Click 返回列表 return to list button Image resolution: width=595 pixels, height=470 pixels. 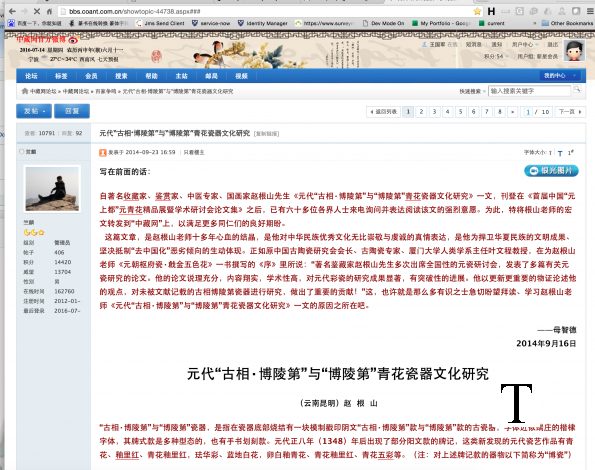coord(384,112)
